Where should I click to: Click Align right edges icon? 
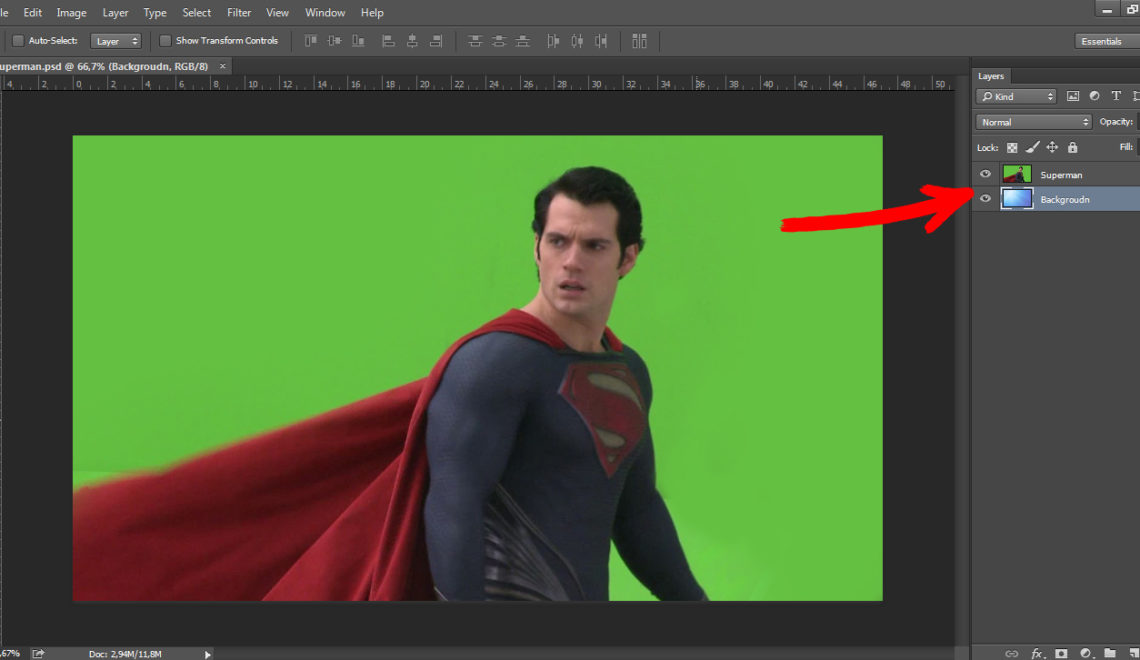point(436,41)
